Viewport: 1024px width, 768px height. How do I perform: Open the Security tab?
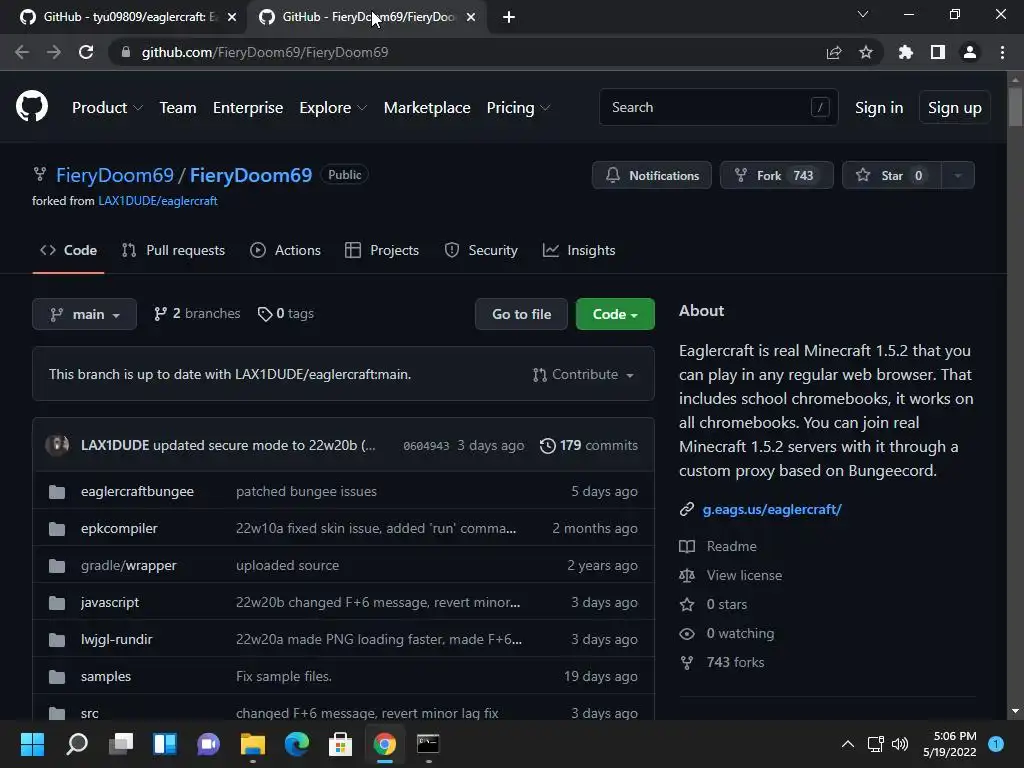pyautogui.click(x=481, y=250)
